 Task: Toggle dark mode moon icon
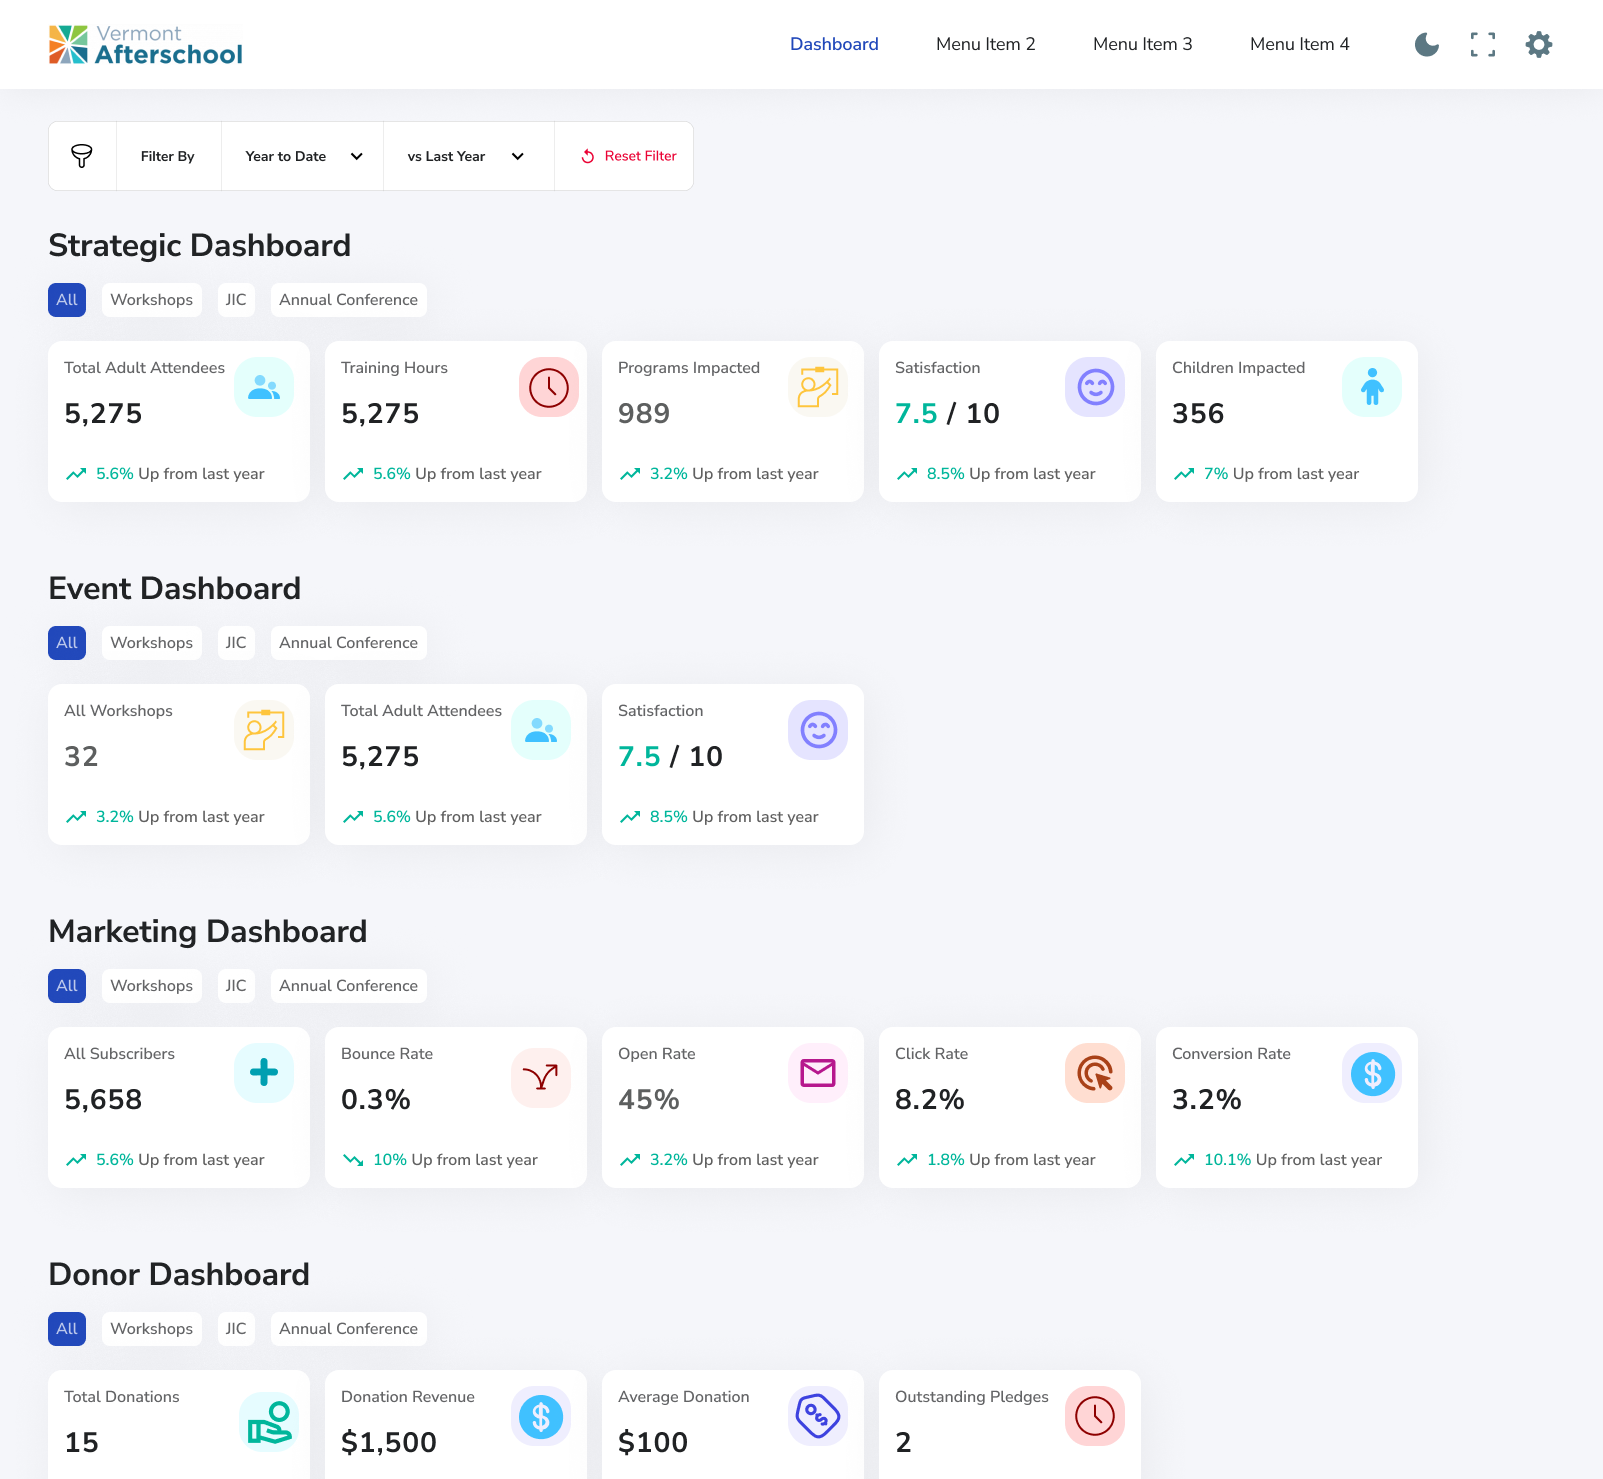click(1427, 44)
